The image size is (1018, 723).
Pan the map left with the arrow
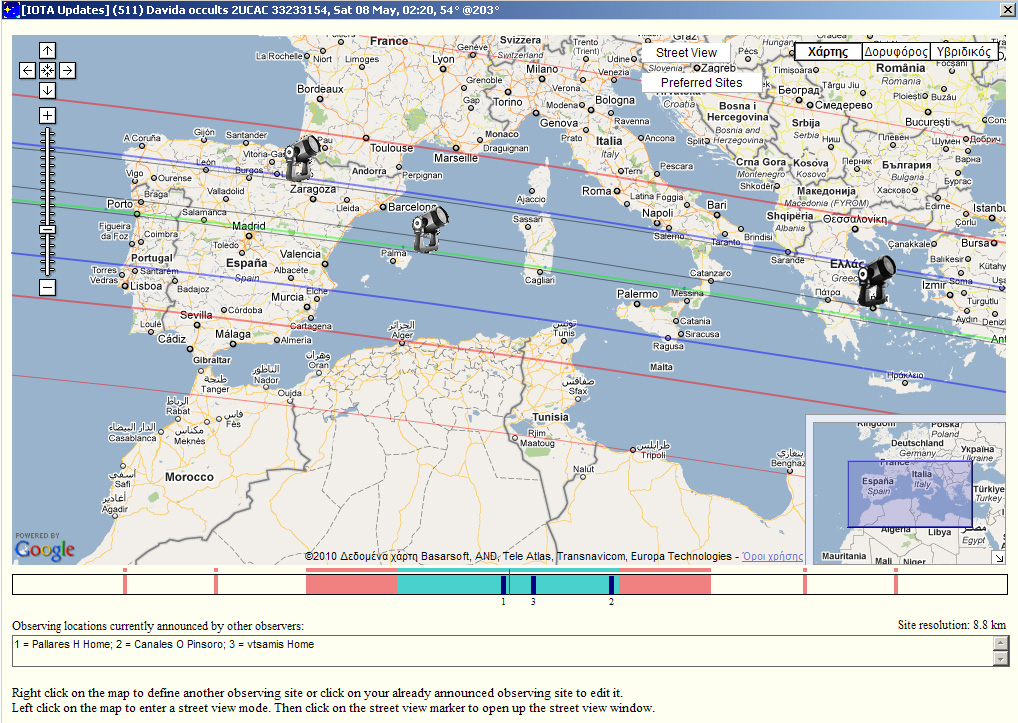coord(27,70)
